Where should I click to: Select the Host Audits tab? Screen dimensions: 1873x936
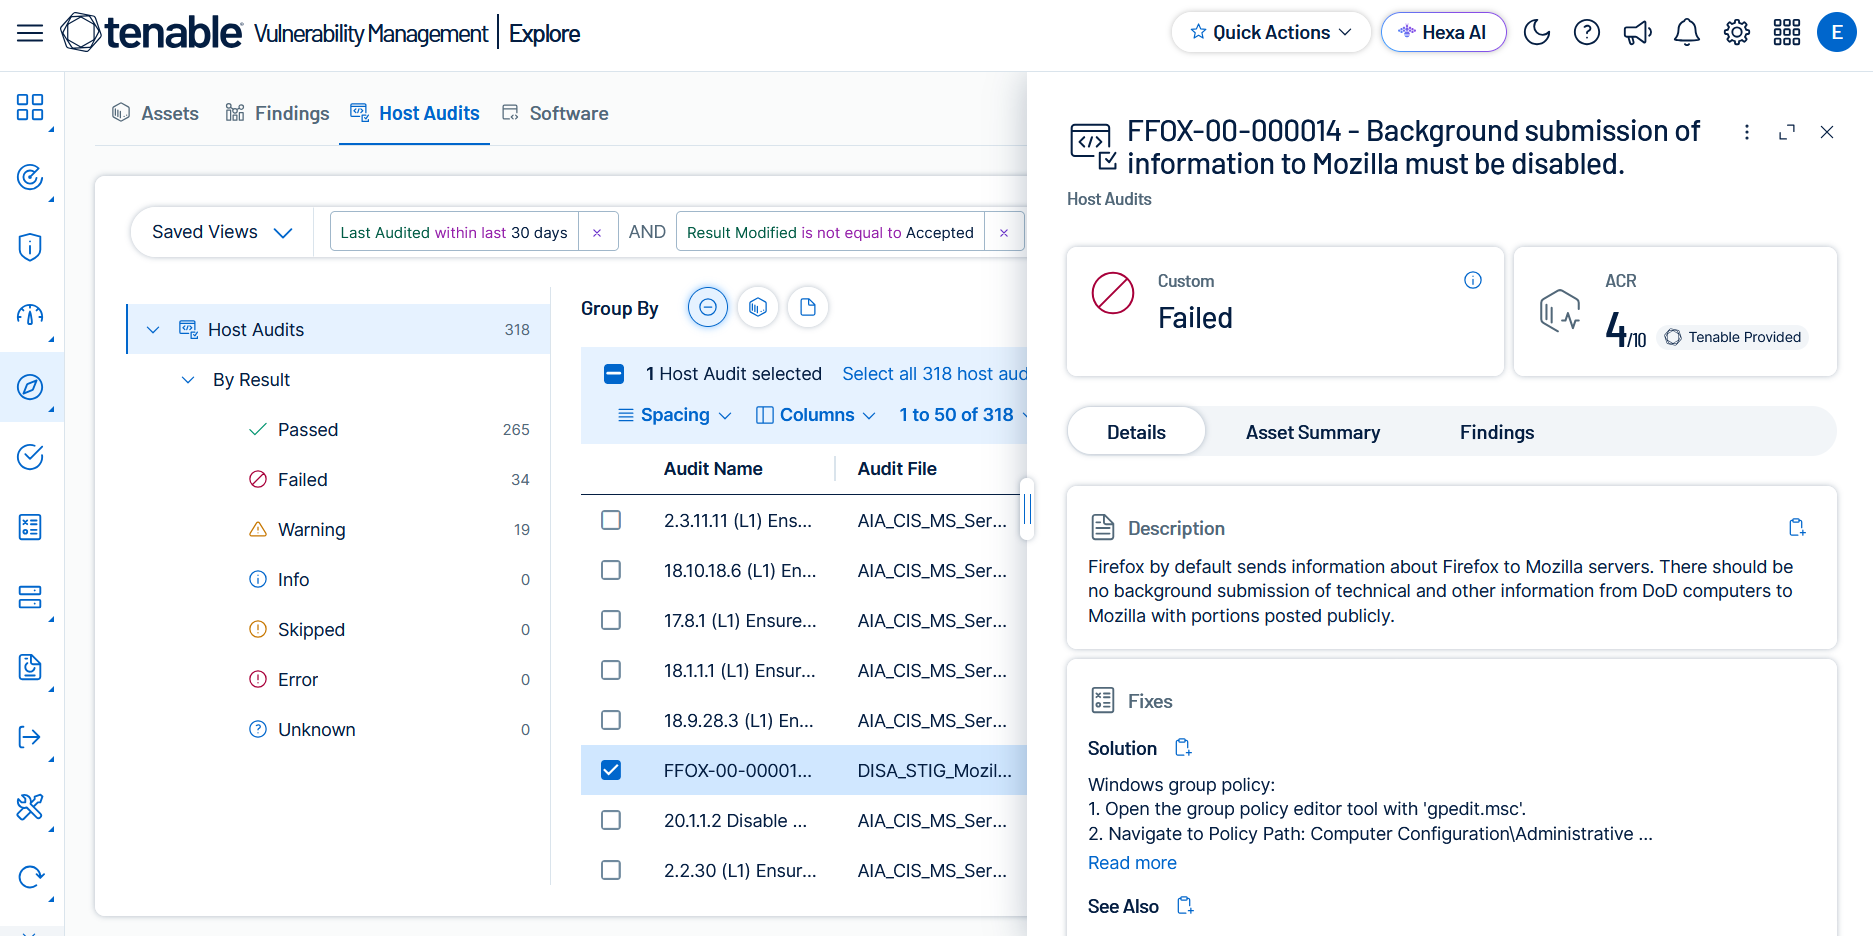(x=414, y=113)
